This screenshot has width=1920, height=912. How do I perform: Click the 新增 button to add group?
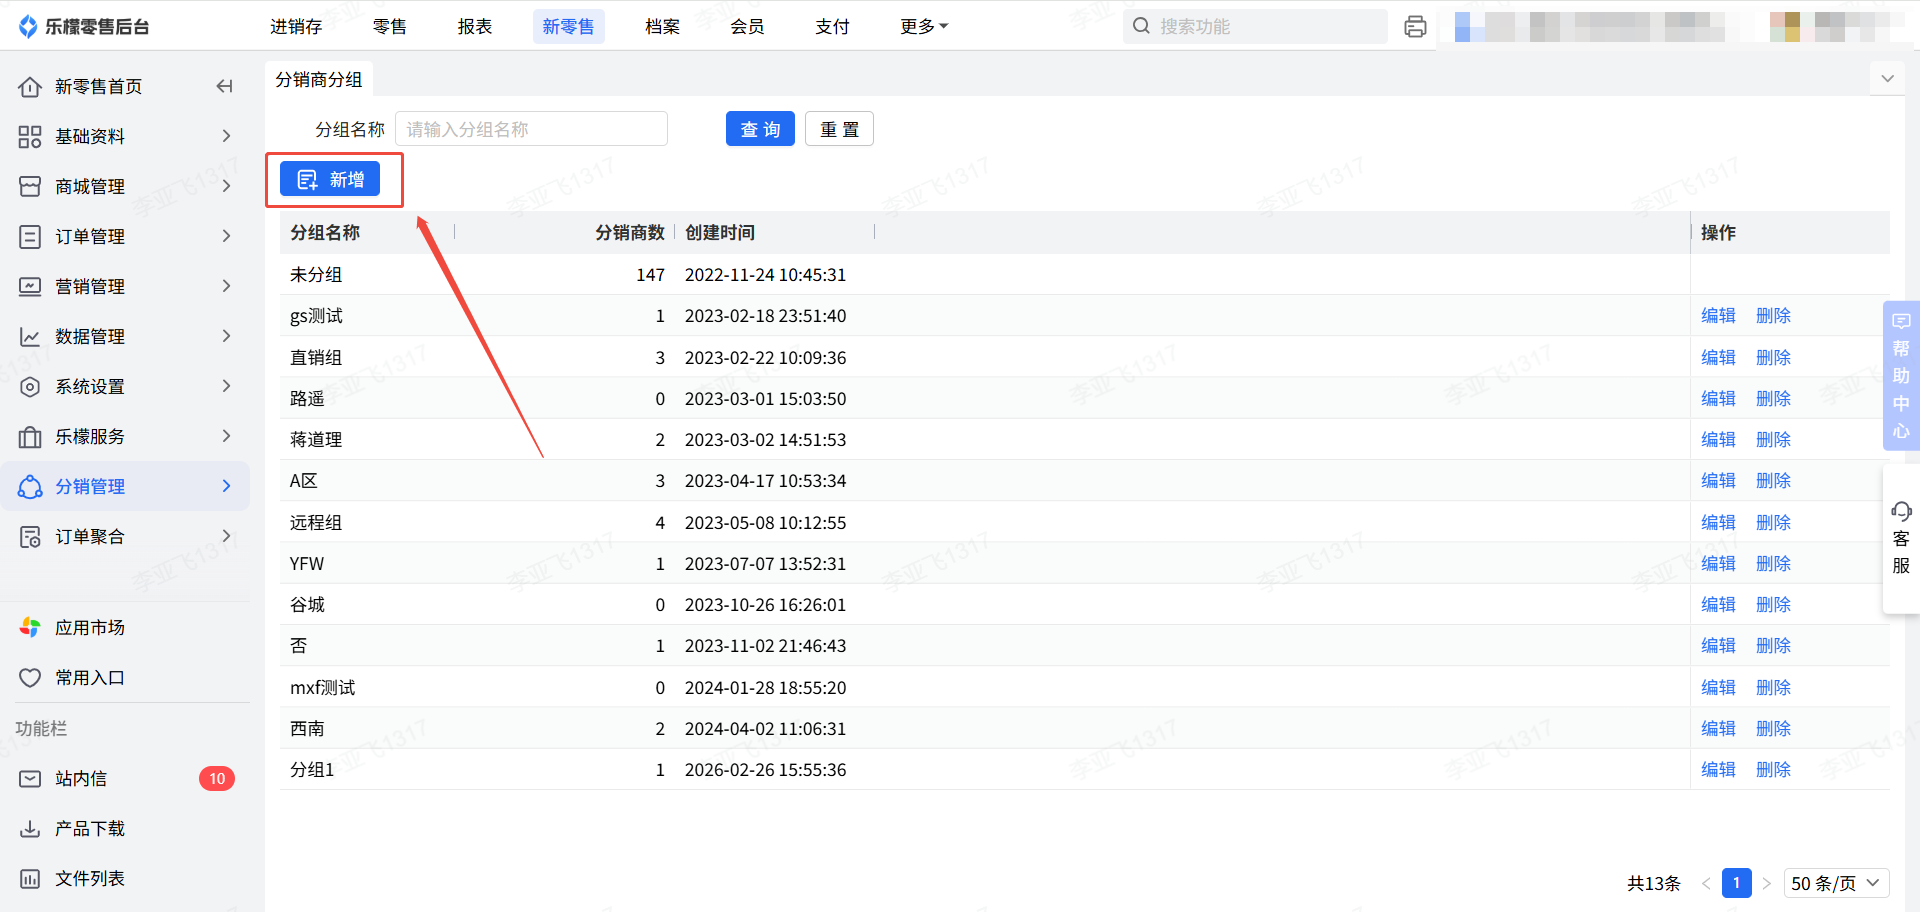coord(330,179)
